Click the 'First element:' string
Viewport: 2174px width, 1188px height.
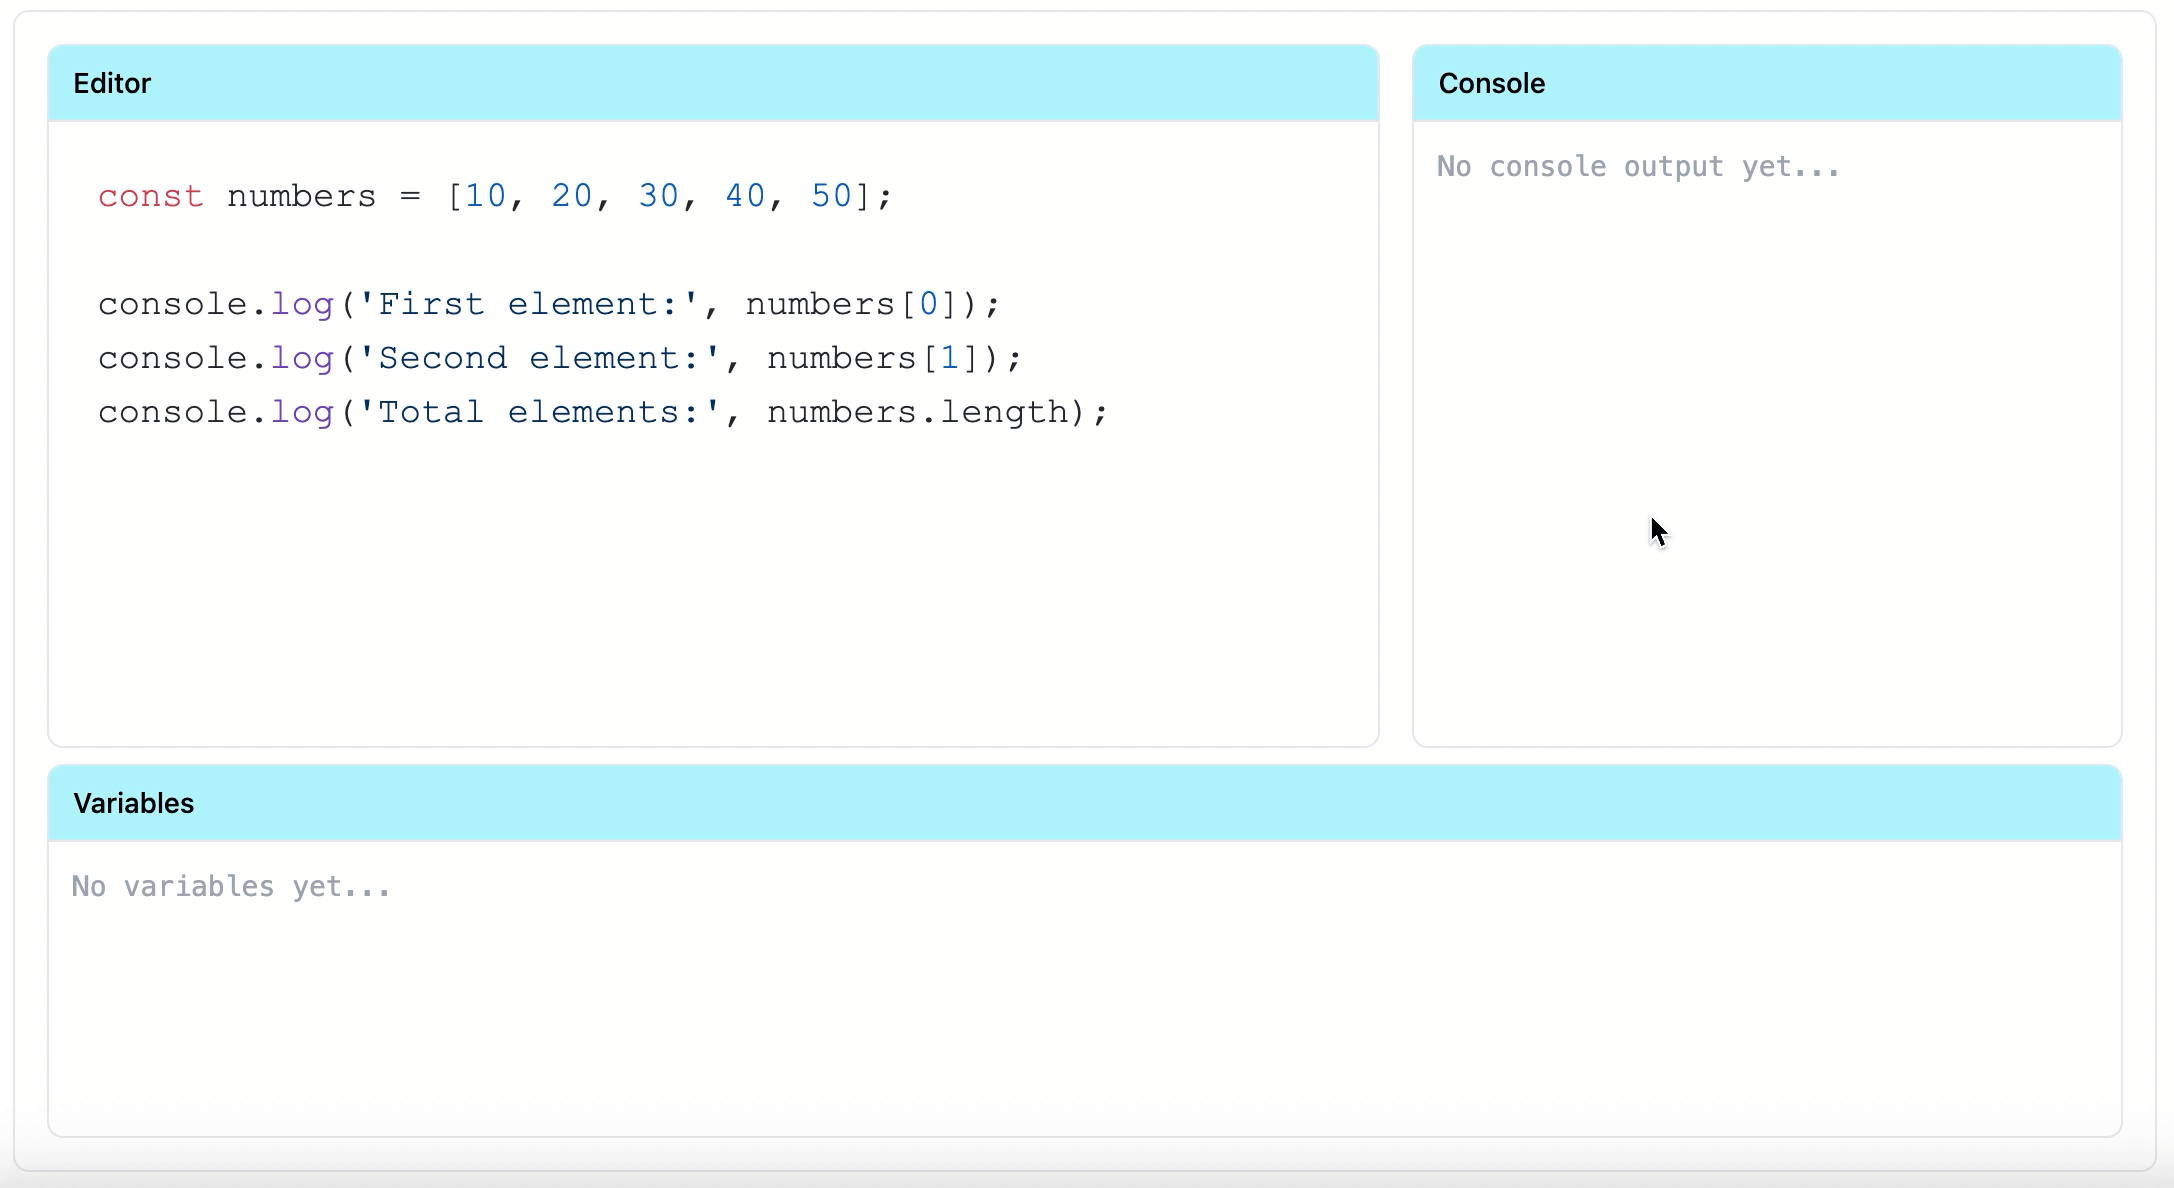click(x=528, y=304)
